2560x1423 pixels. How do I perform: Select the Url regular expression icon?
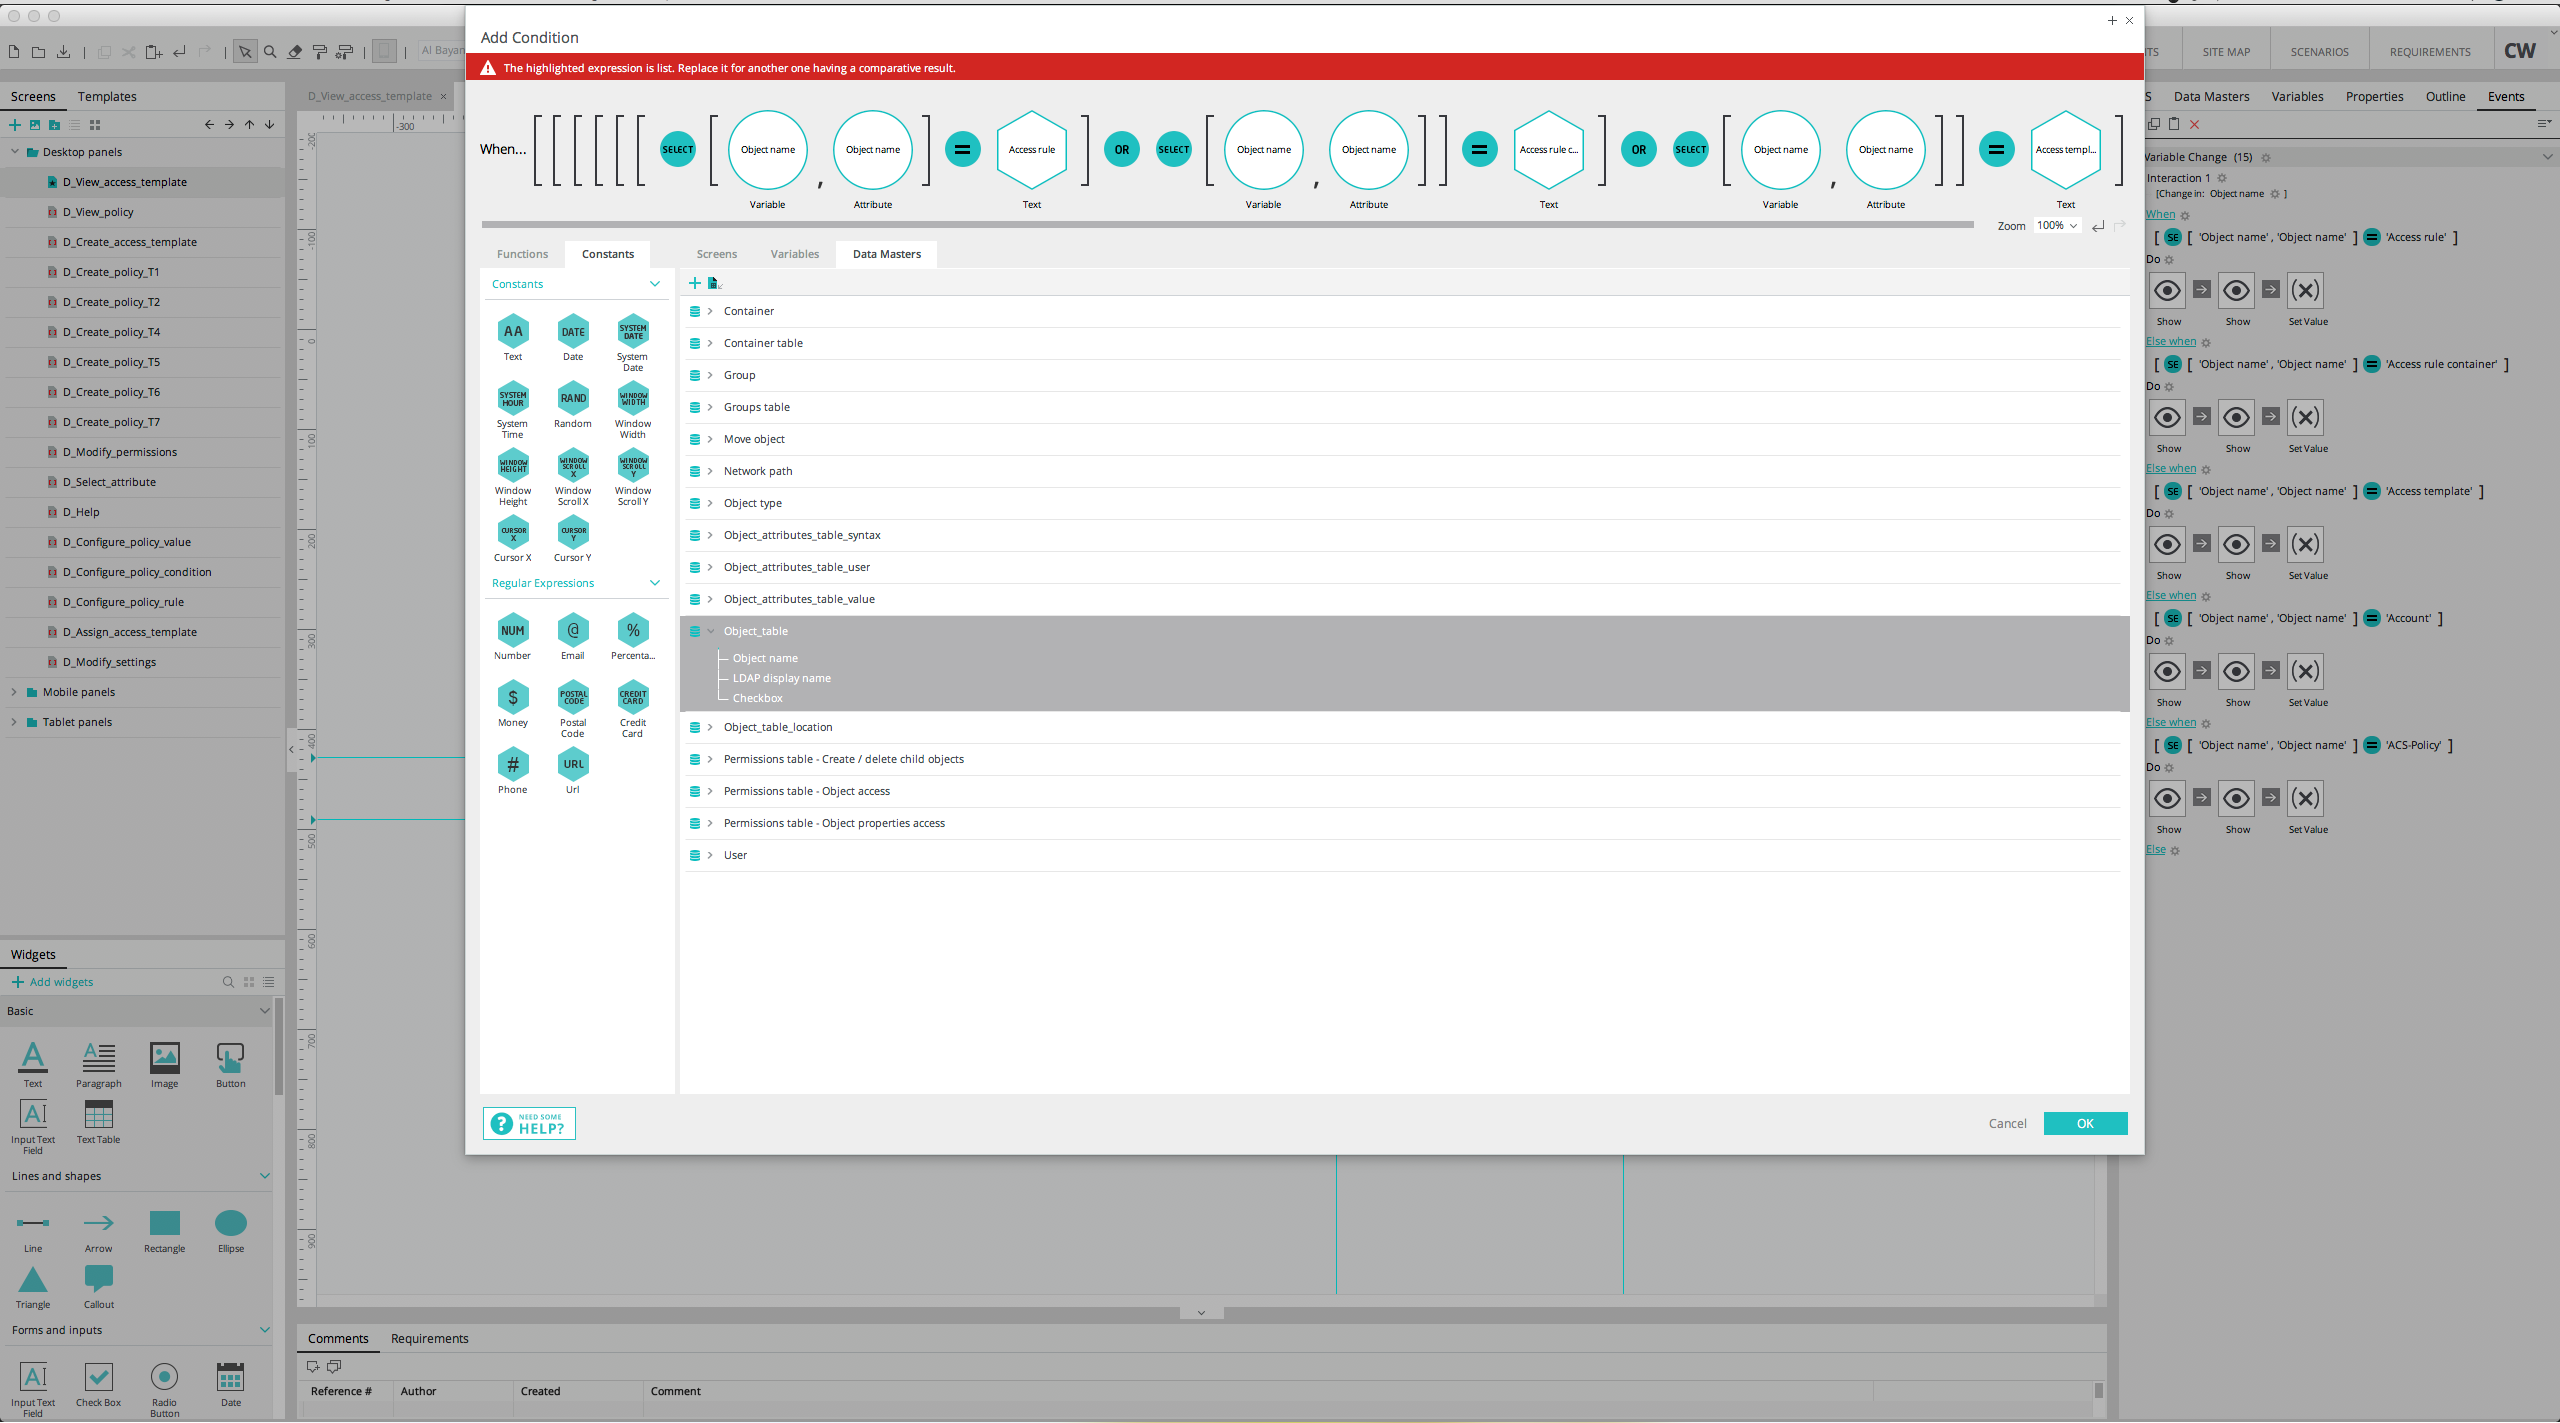(x=573, y=765)
